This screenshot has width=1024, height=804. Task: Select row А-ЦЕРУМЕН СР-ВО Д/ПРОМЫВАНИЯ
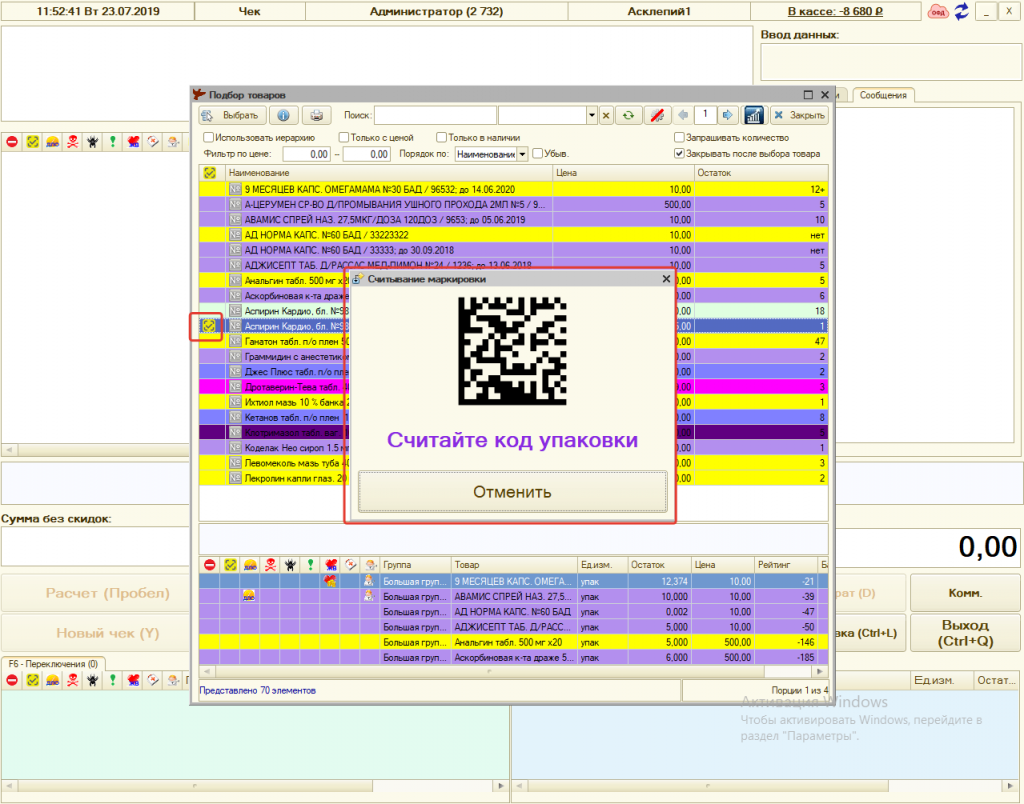[x=514, y=204]
